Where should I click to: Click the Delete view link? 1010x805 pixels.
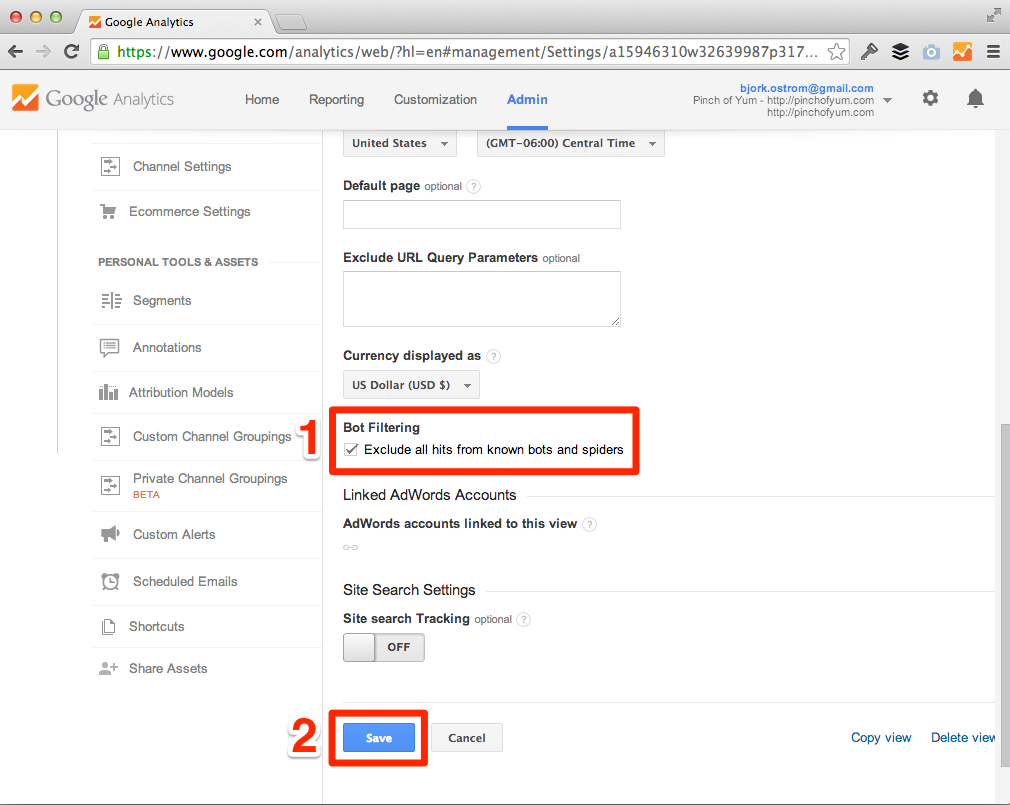point(963,738)
